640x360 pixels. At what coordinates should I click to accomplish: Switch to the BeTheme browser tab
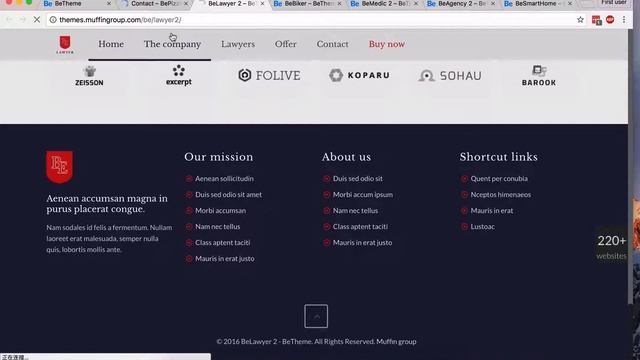[77, 4]
